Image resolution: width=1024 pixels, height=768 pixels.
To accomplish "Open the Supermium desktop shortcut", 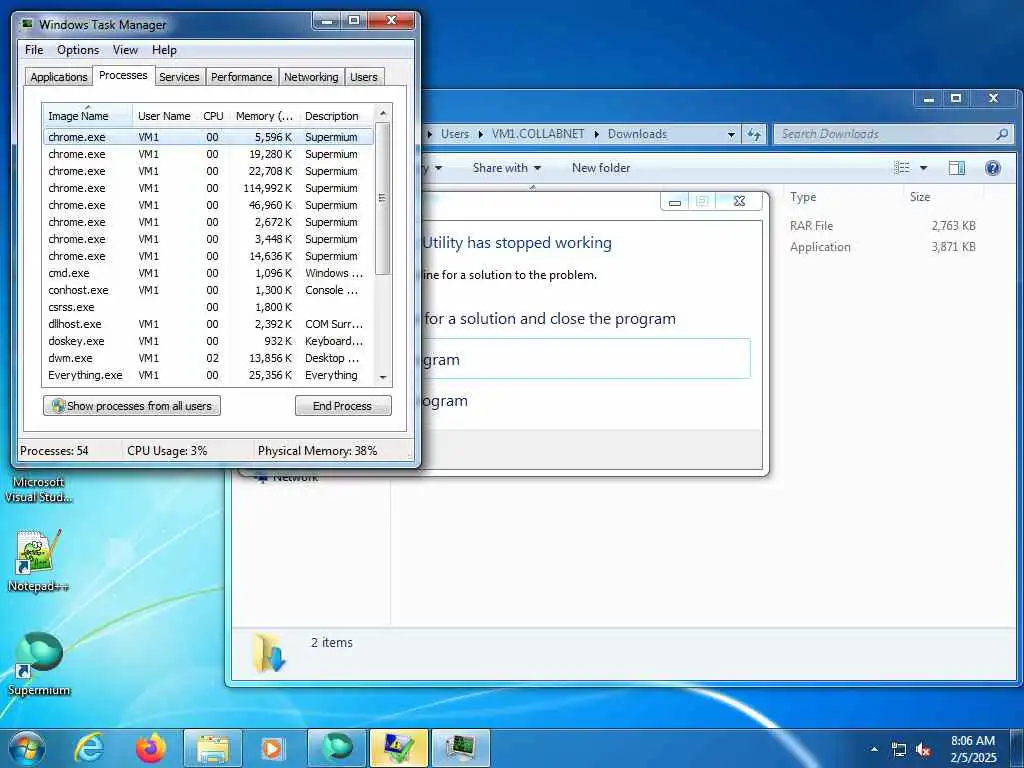I will [x=39, y=663].
